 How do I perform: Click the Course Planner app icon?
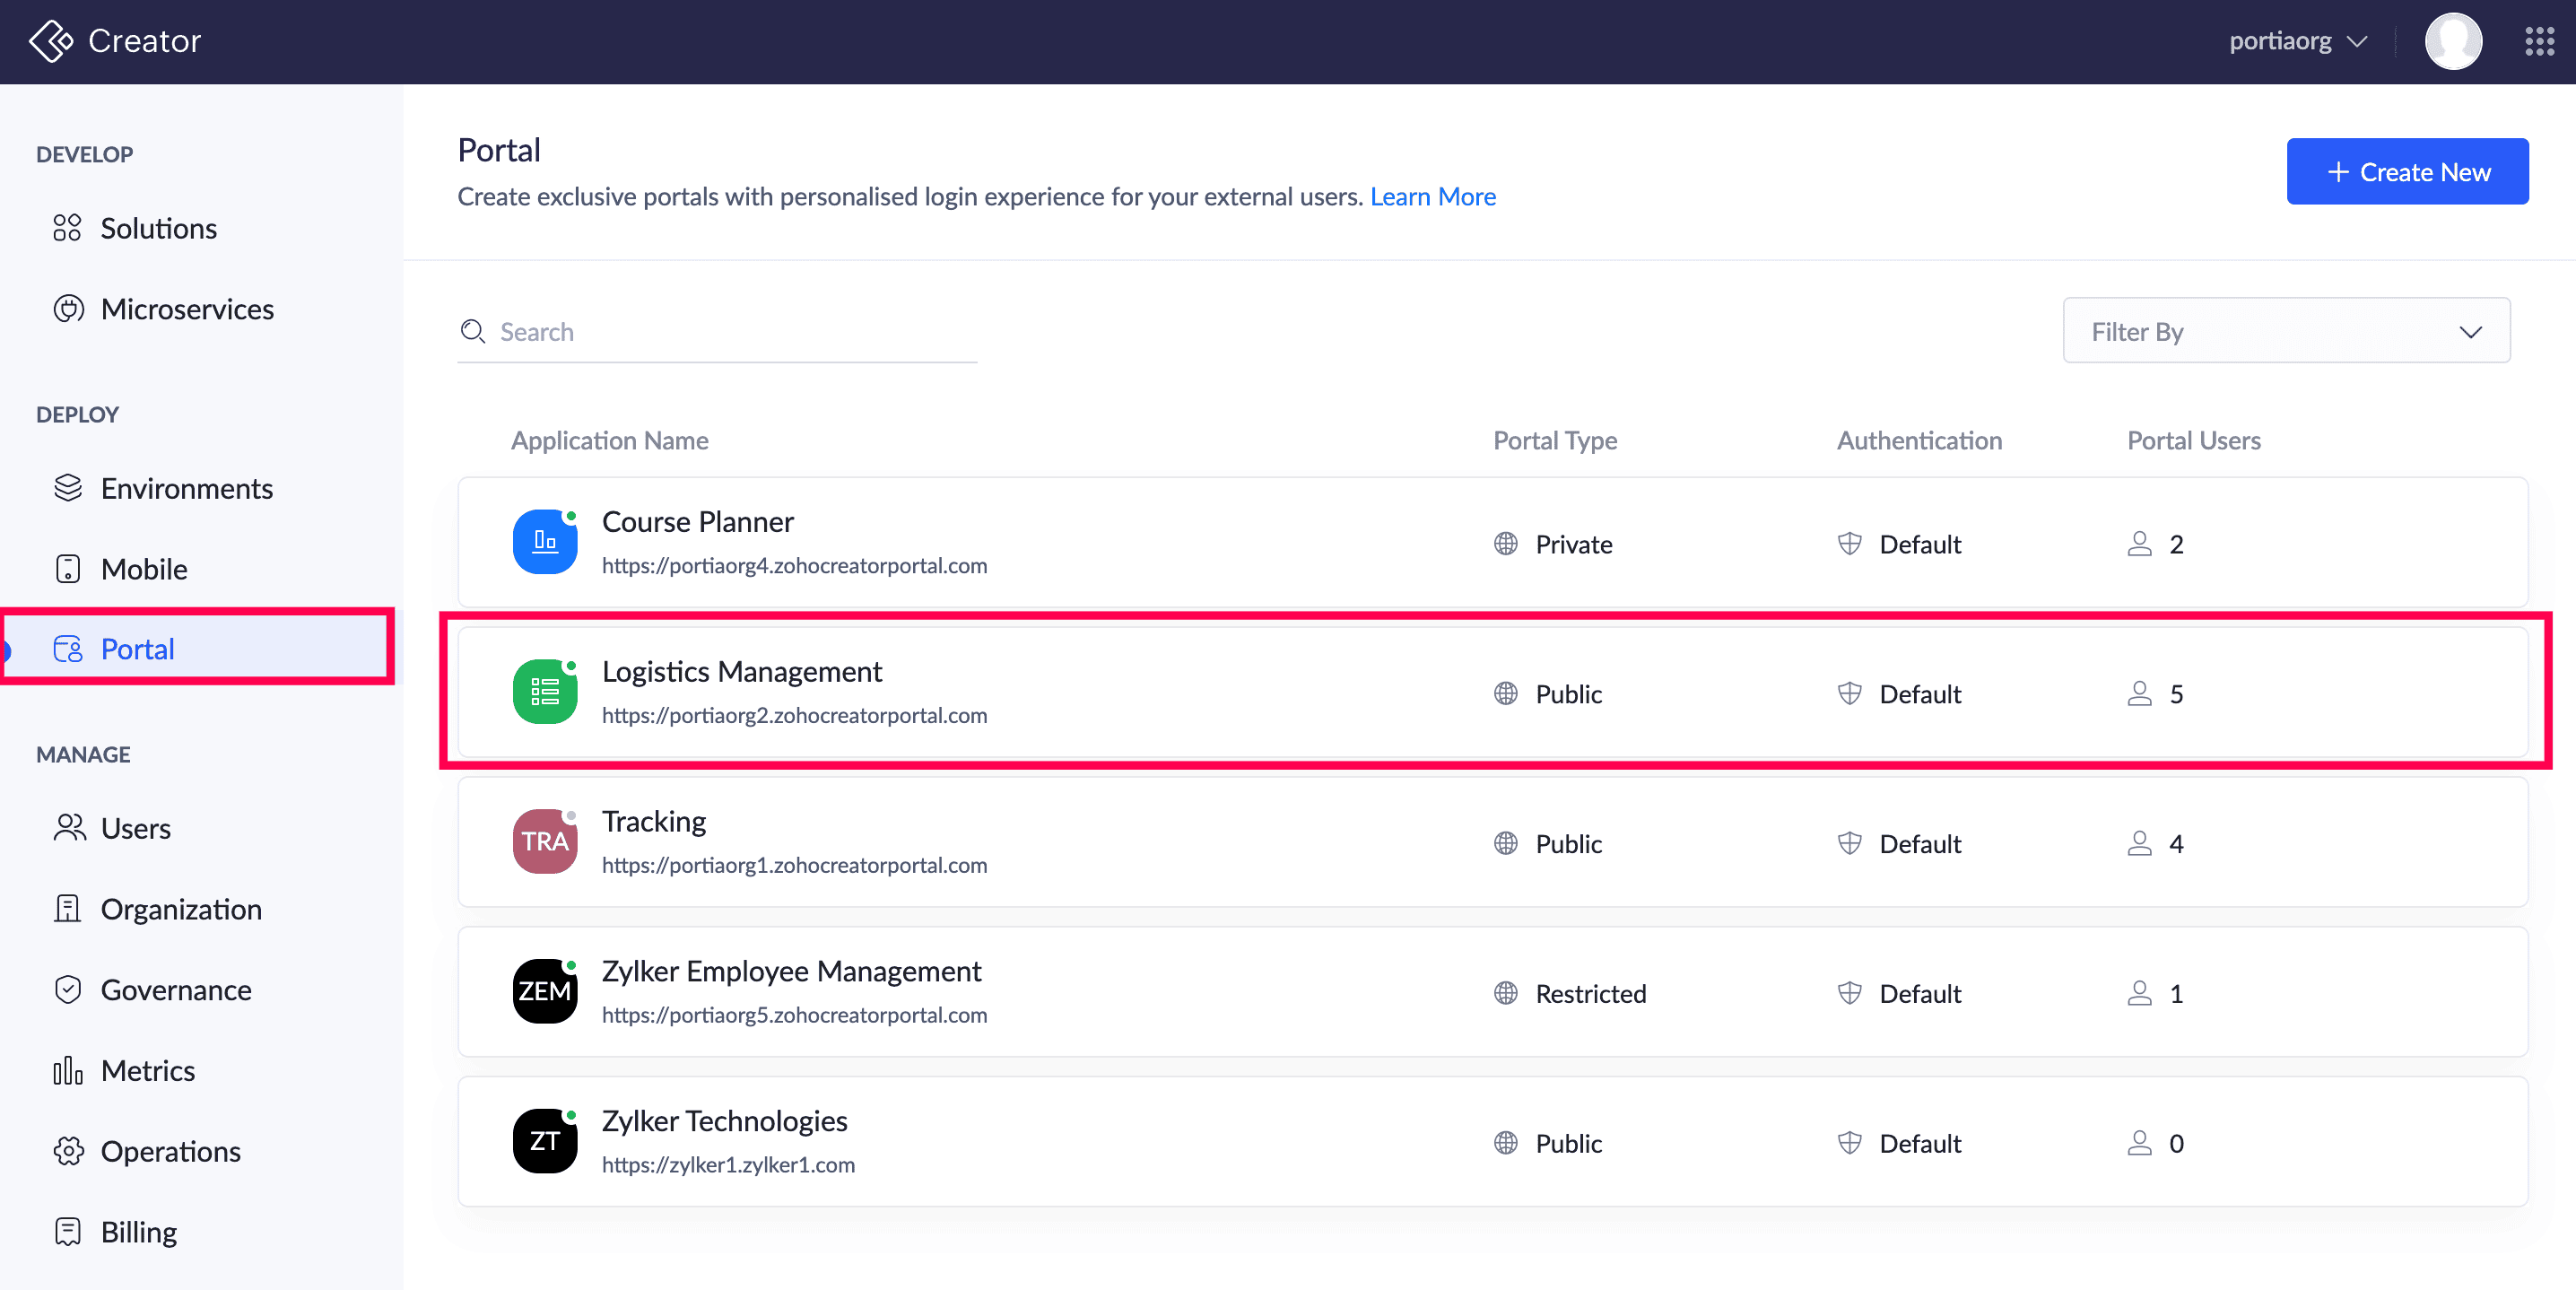point(544,542)
